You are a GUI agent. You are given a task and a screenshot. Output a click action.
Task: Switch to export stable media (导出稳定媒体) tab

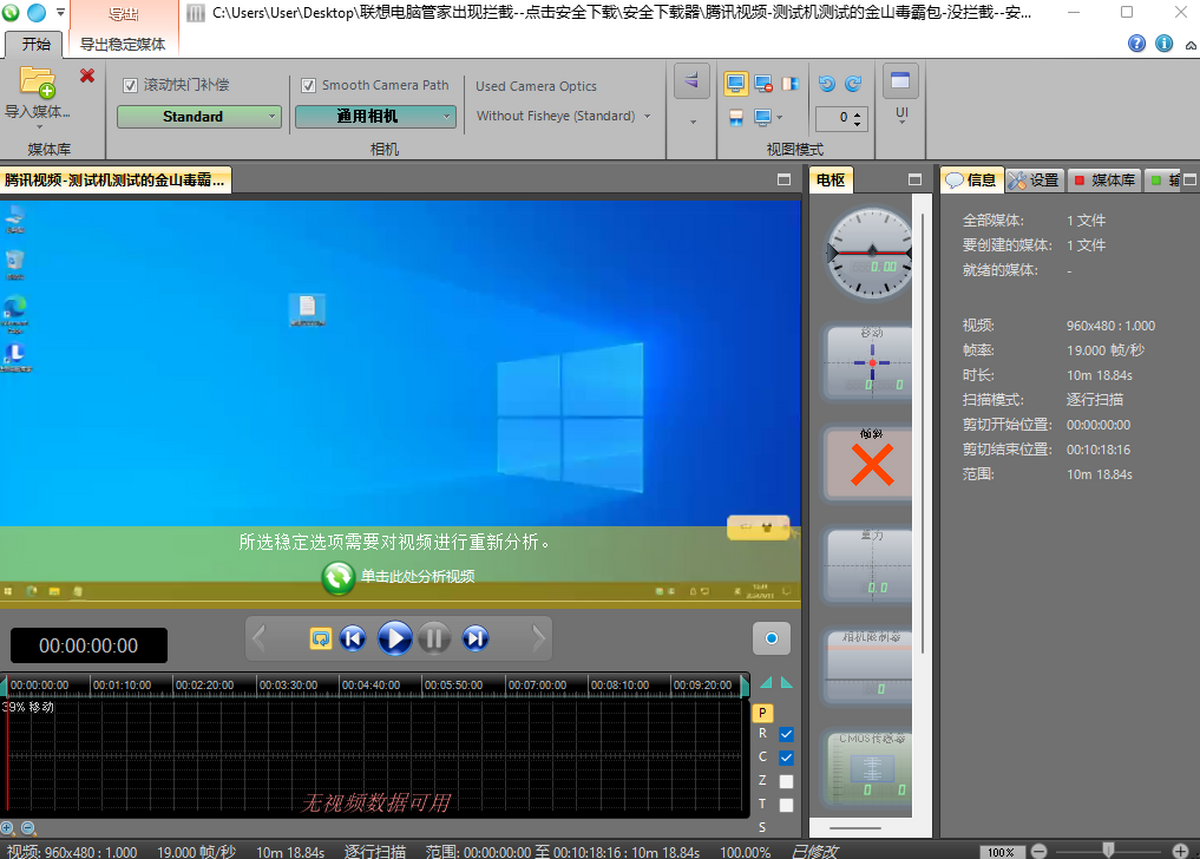(x=123, y=44)
